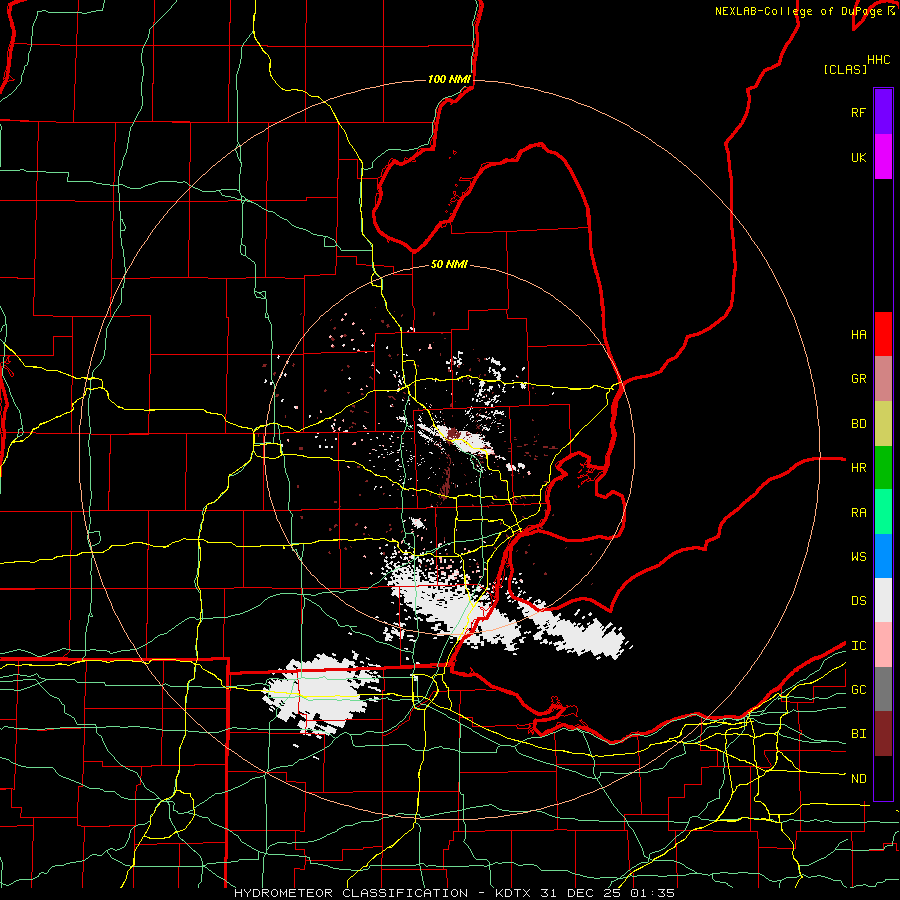Click the BI legend label text
The height and width of the screenshot is (900, 900).
coord(858,734)
